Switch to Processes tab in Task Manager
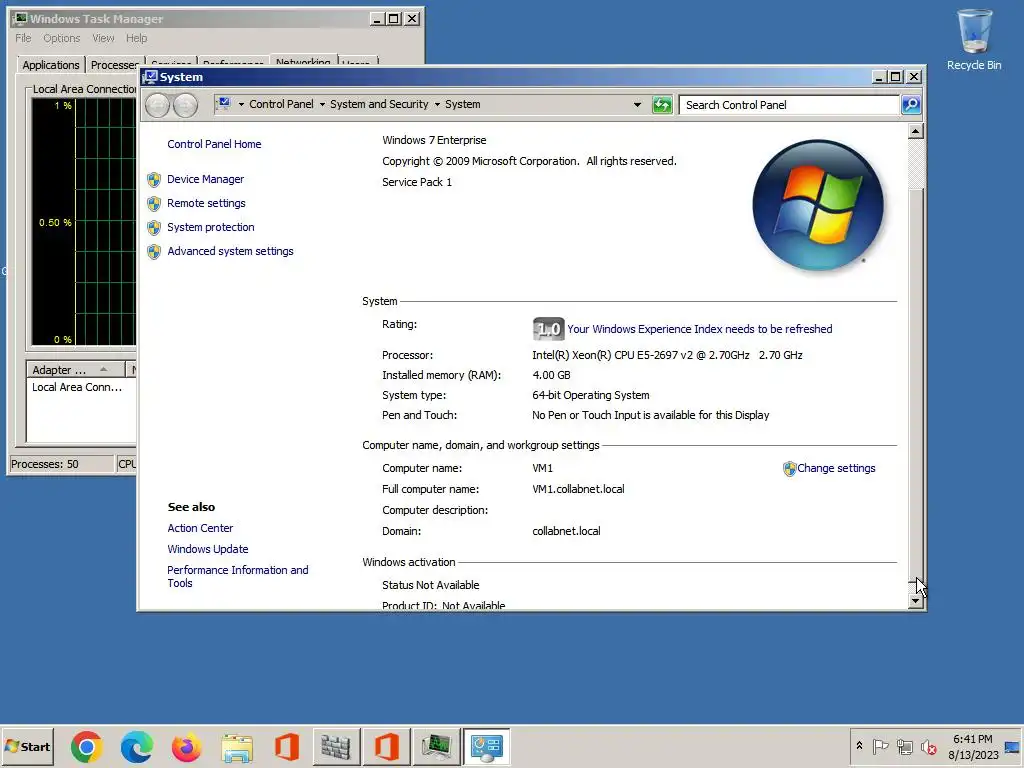Screen dimensions: 1024x768 [114, 65]
